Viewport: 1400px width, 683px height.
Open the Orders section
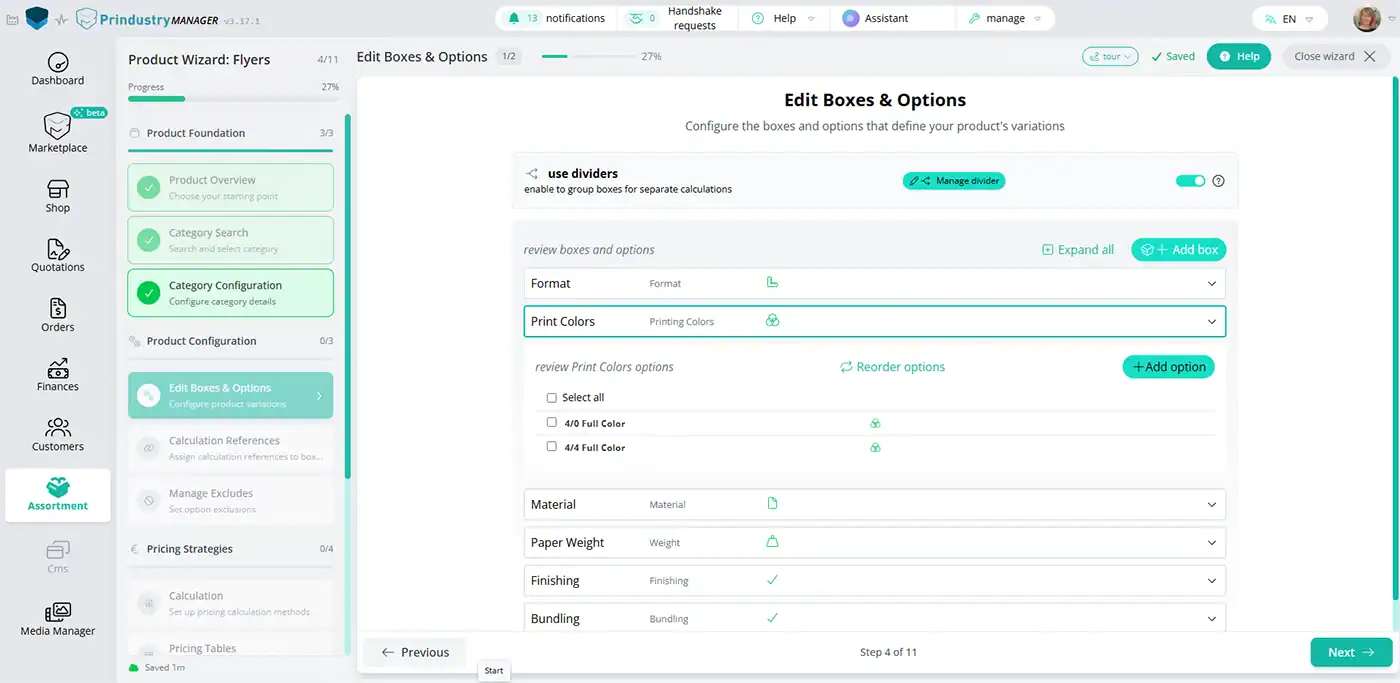point(58,315)
